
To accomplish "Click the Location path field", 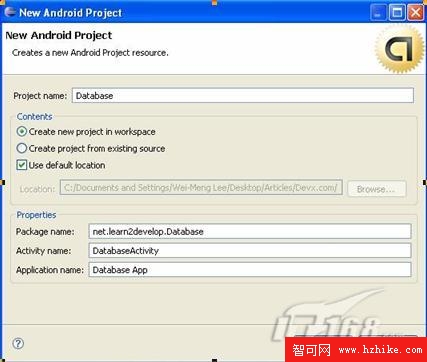I will 201,188.
